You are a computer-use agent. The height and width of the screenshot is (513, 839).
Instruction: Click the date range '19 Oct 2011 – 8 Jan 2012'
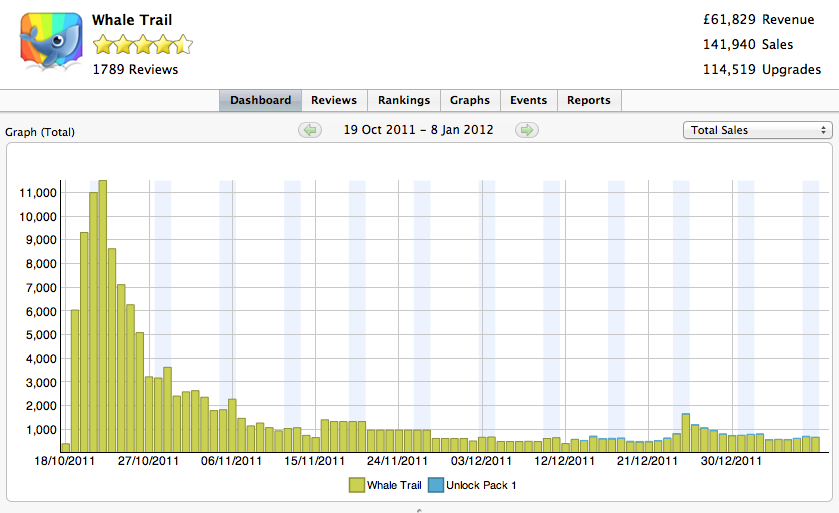click(418, 130)
